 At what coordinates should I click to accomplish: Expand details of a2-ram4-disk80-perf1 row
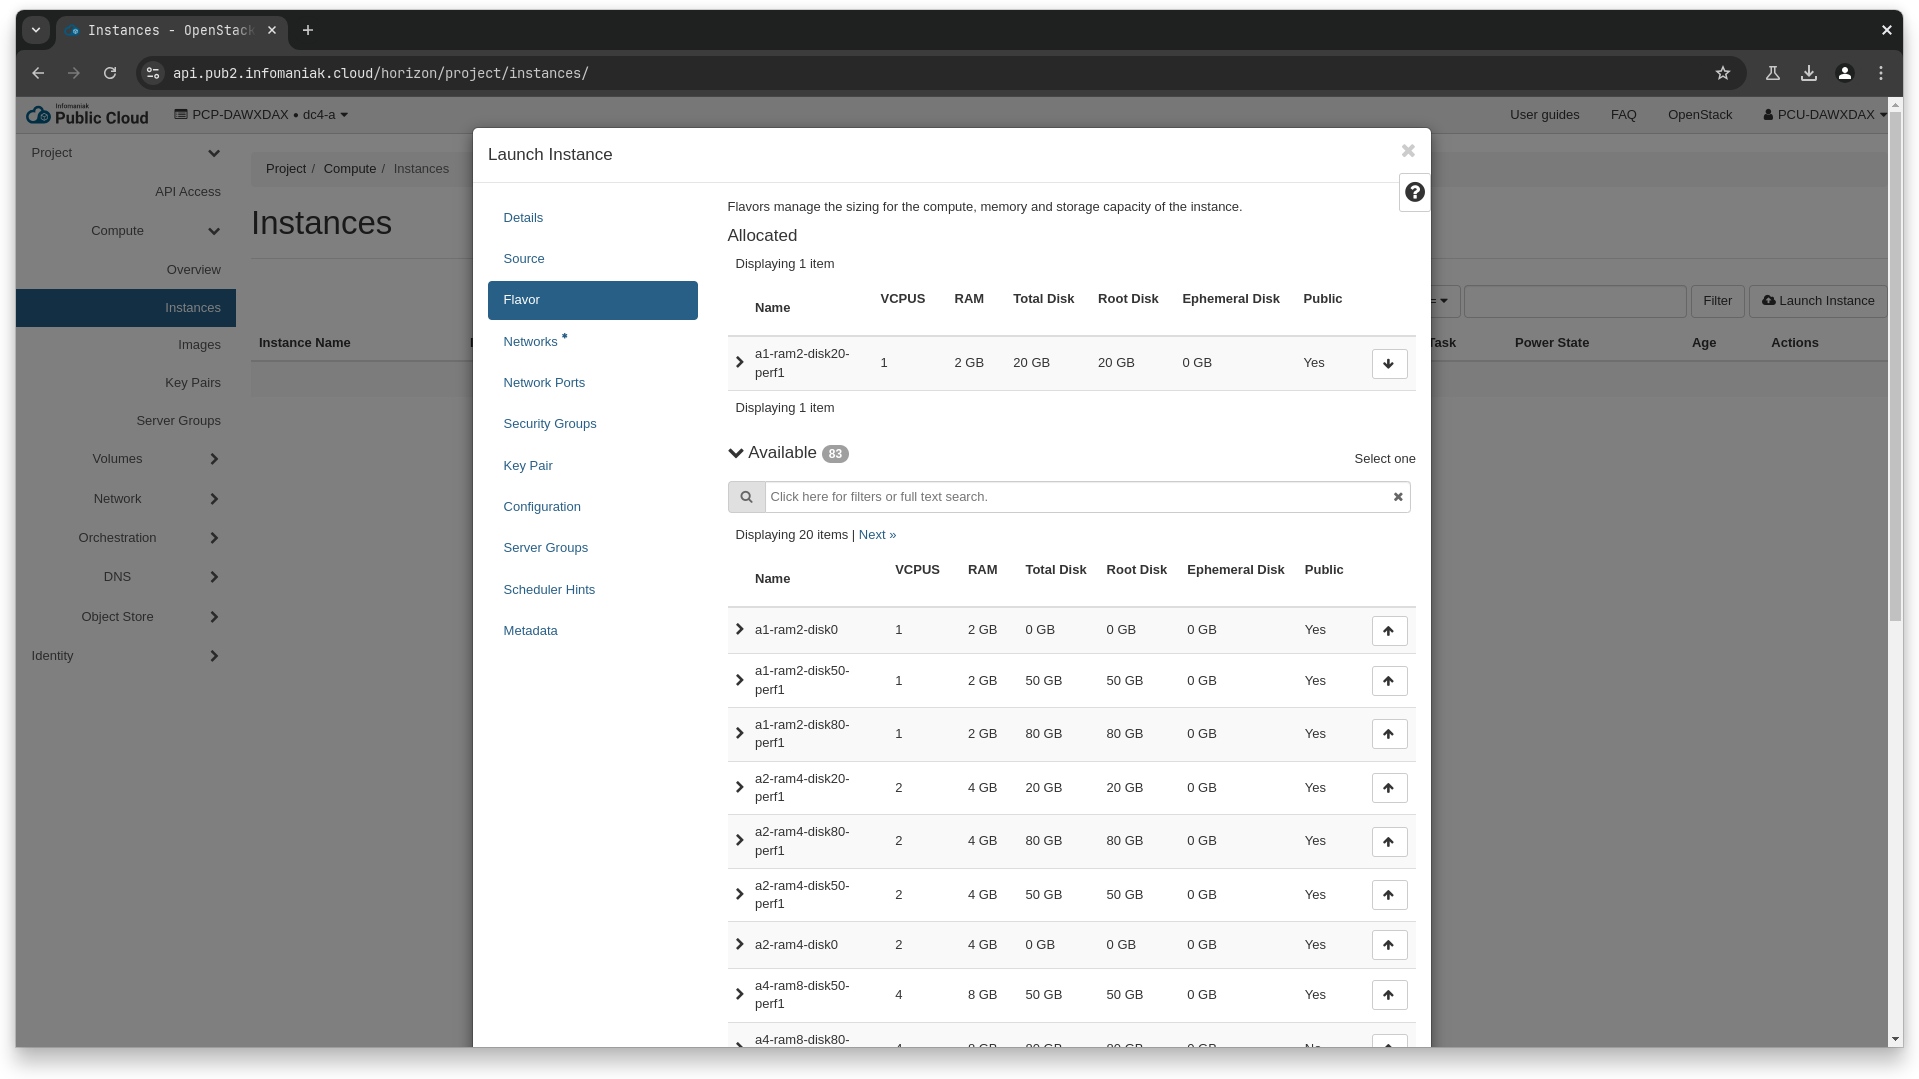coord(739,841)
